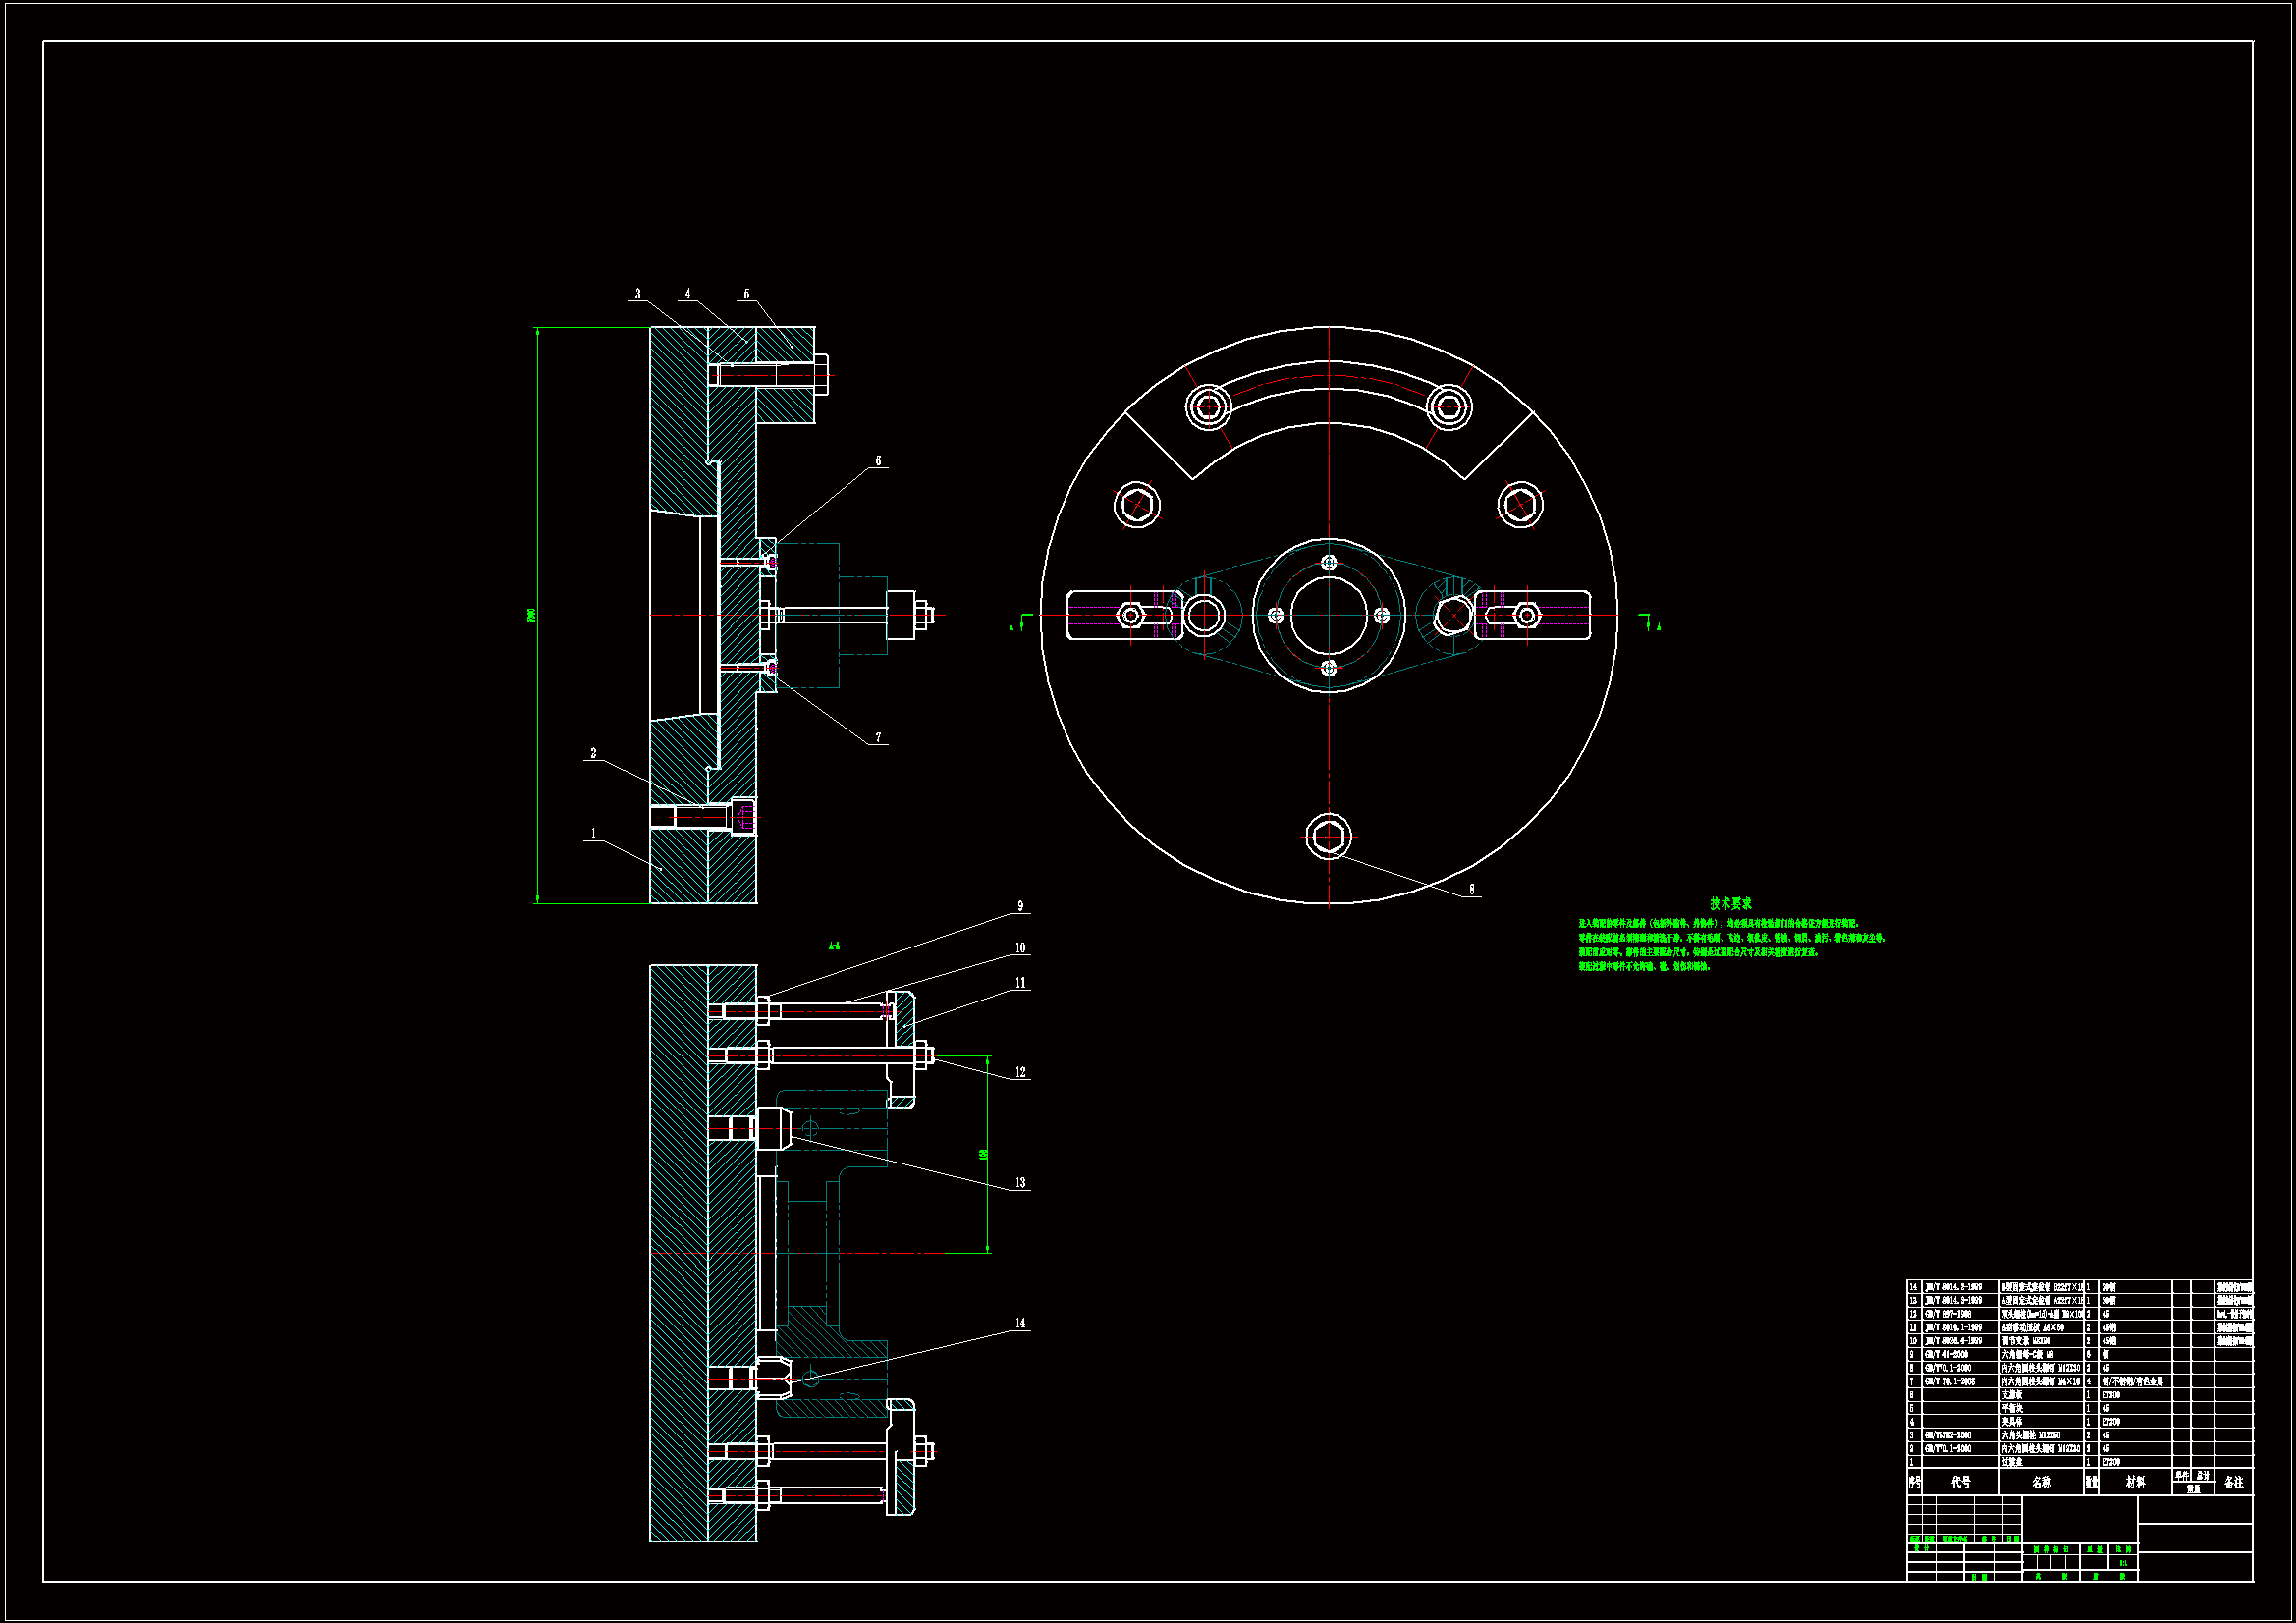
Task: Select the leader label number 3
Action: tap(637, 294)
